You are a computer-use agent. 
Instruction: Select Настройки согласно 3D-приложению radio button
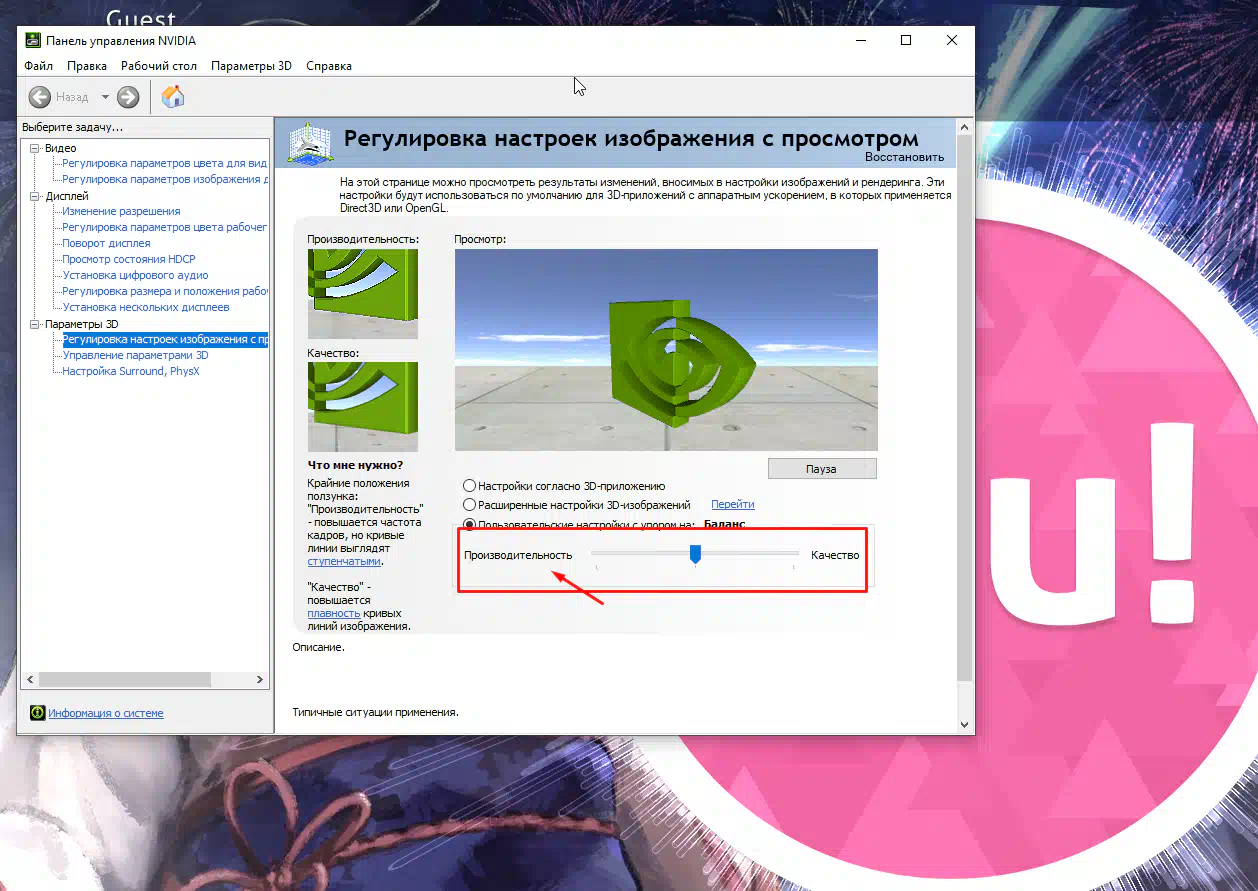click(469, 486)
